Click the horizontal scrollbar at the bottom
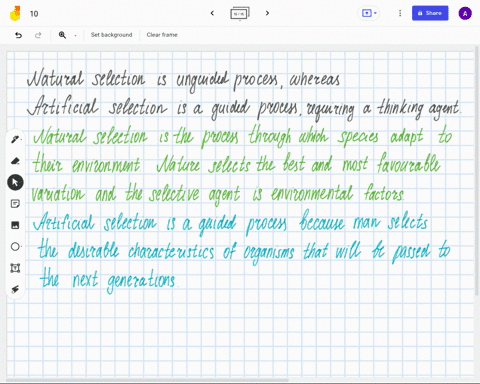This screenshot has width=480, height=384. click(x=147, y=380)
